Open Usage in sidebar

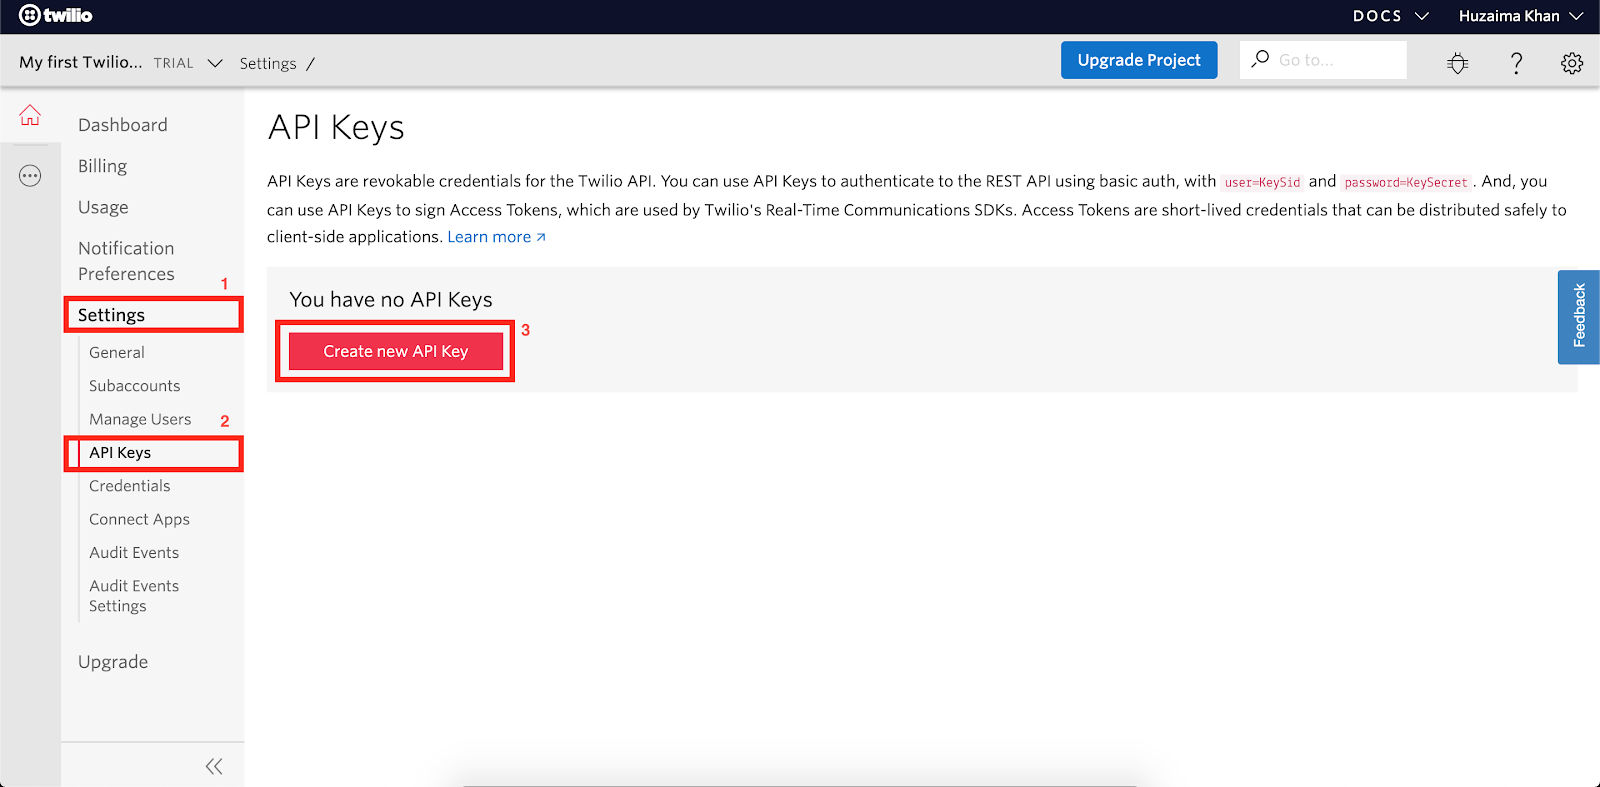103,207
